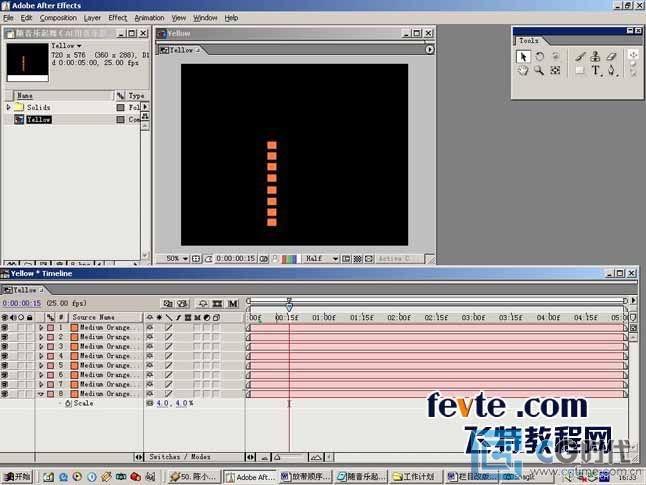Click the Scale value 4.0, 4.0%
The image size is (646, 485).
coord(175,403)
